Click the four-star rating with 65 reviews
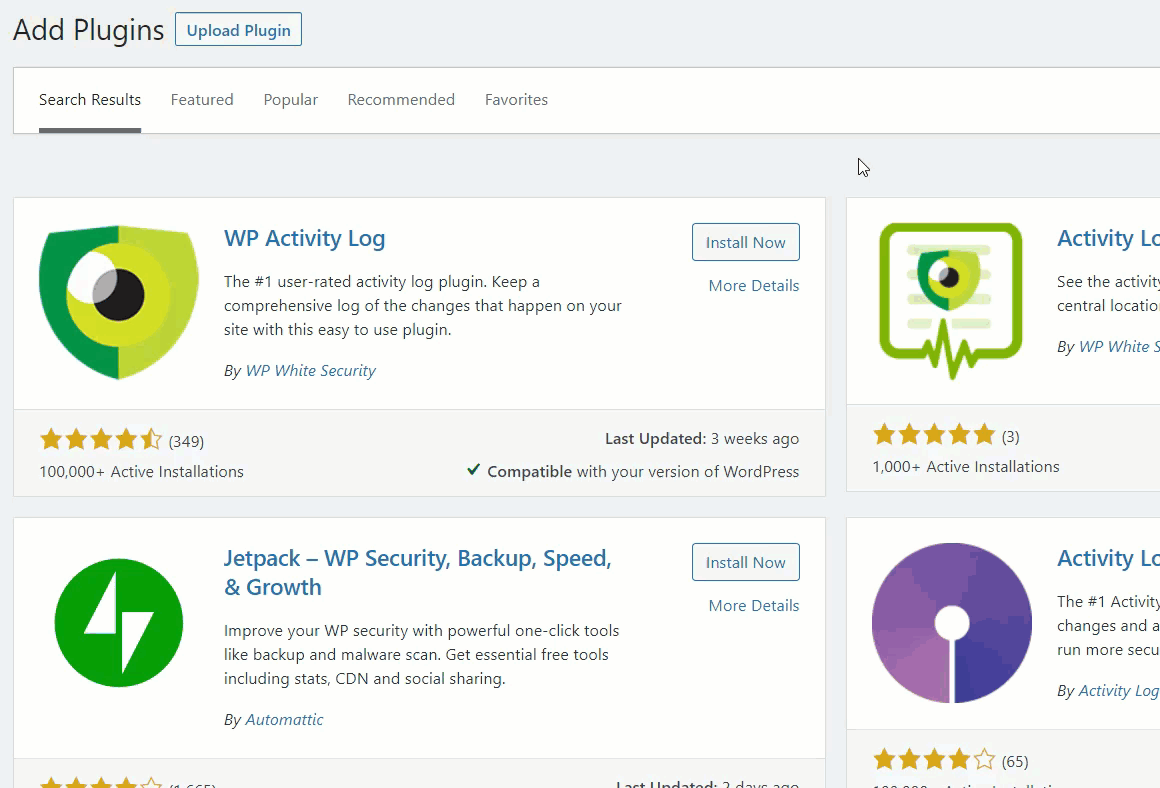 [x=934, y=760]
